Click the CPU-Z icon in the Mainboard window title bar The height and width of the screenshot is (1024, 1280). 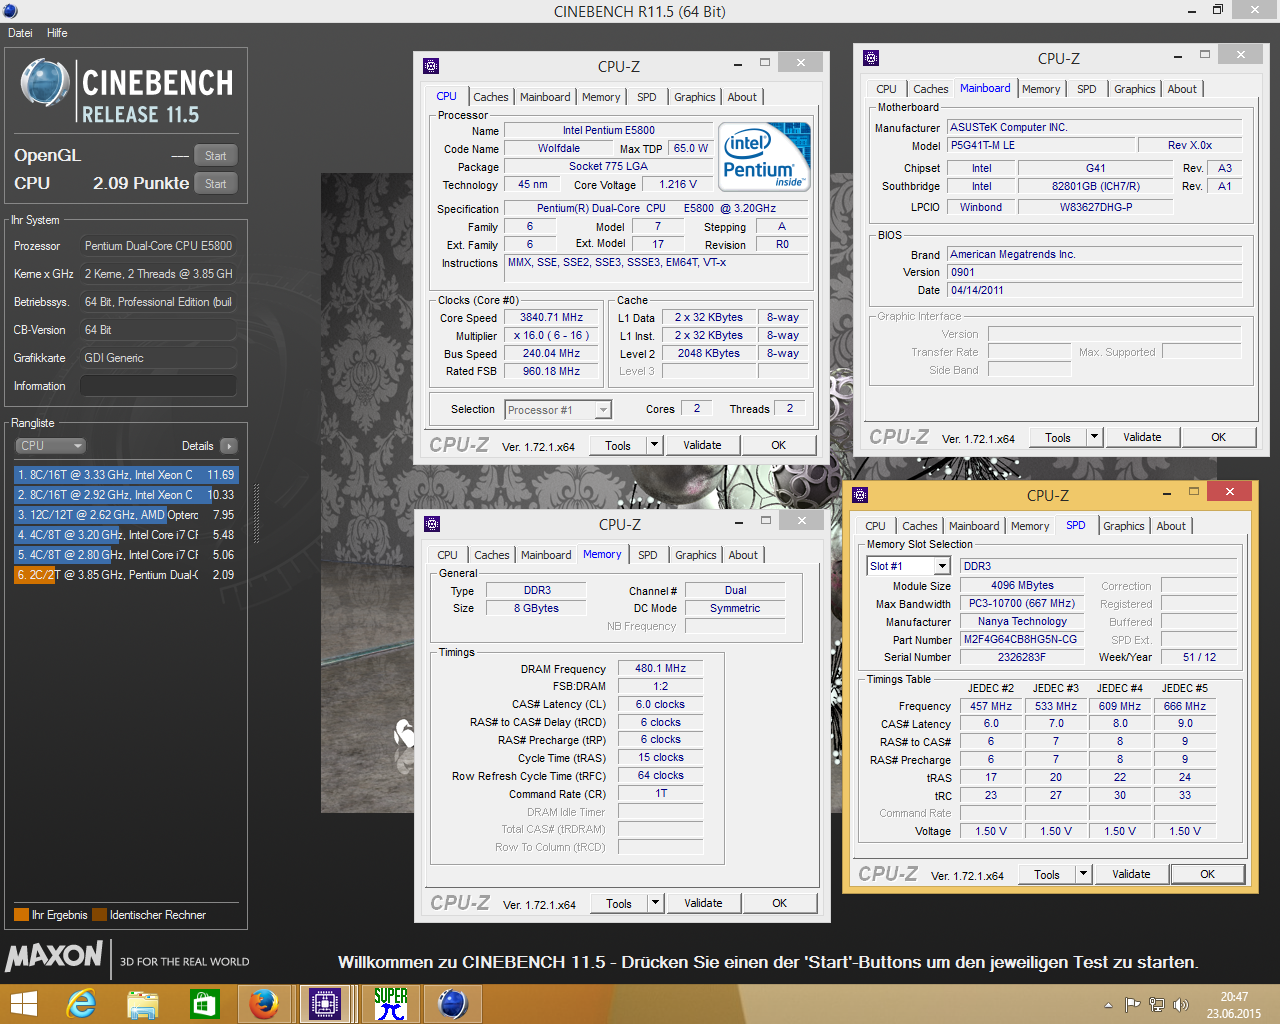coord(871,58)
